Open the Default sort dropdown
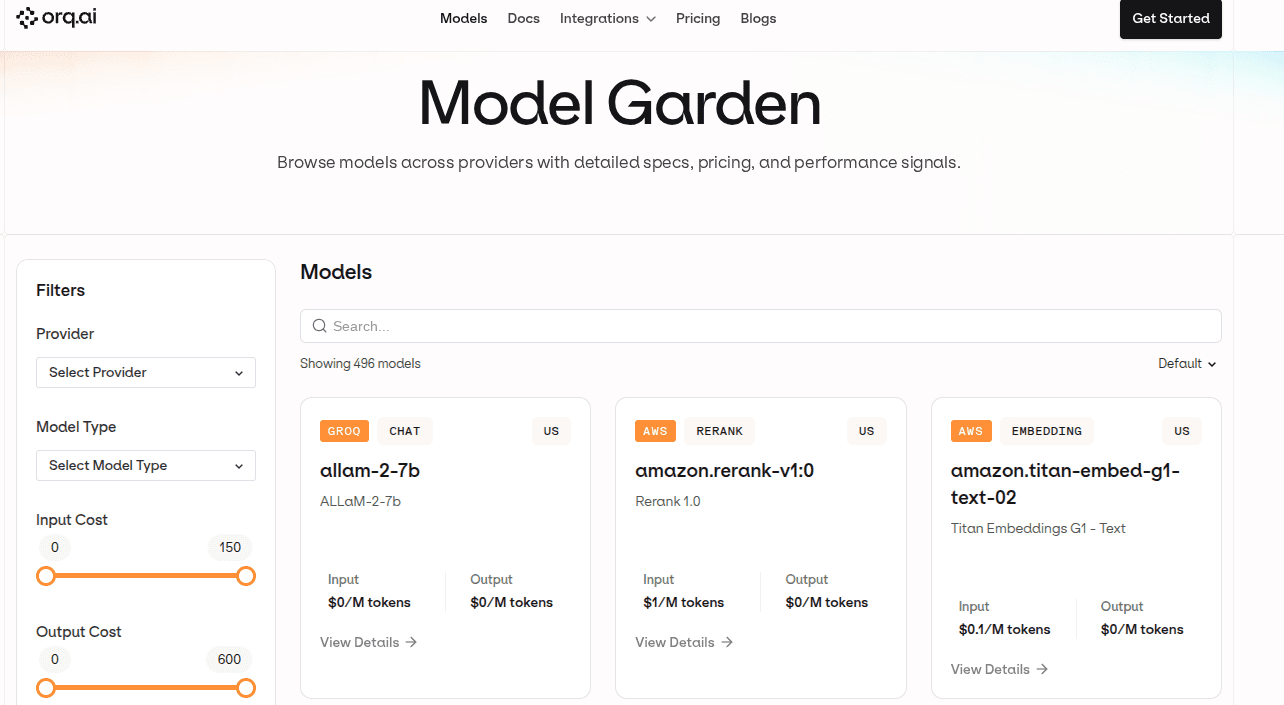 click(x=1188, y=364)
